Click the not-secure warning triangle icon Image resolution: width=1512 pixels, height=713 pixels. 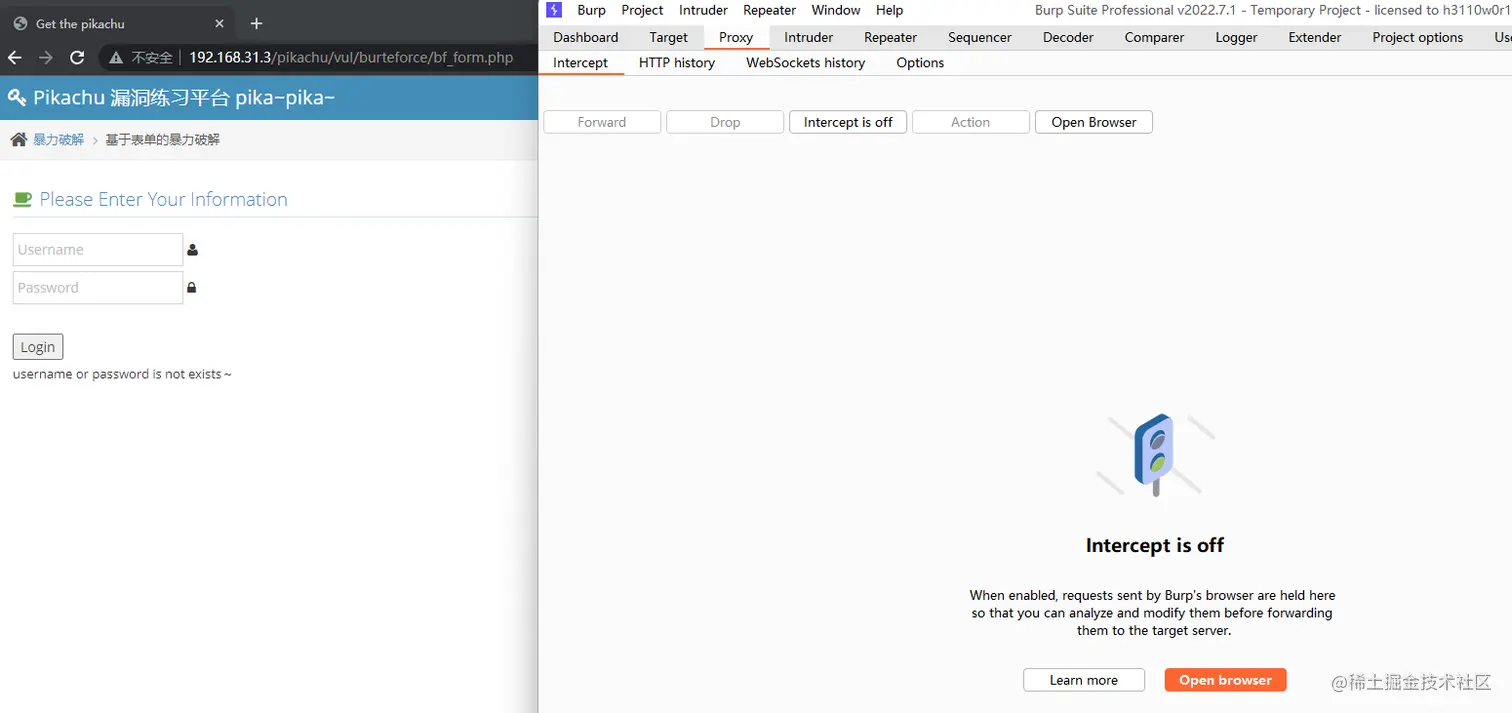117,58
